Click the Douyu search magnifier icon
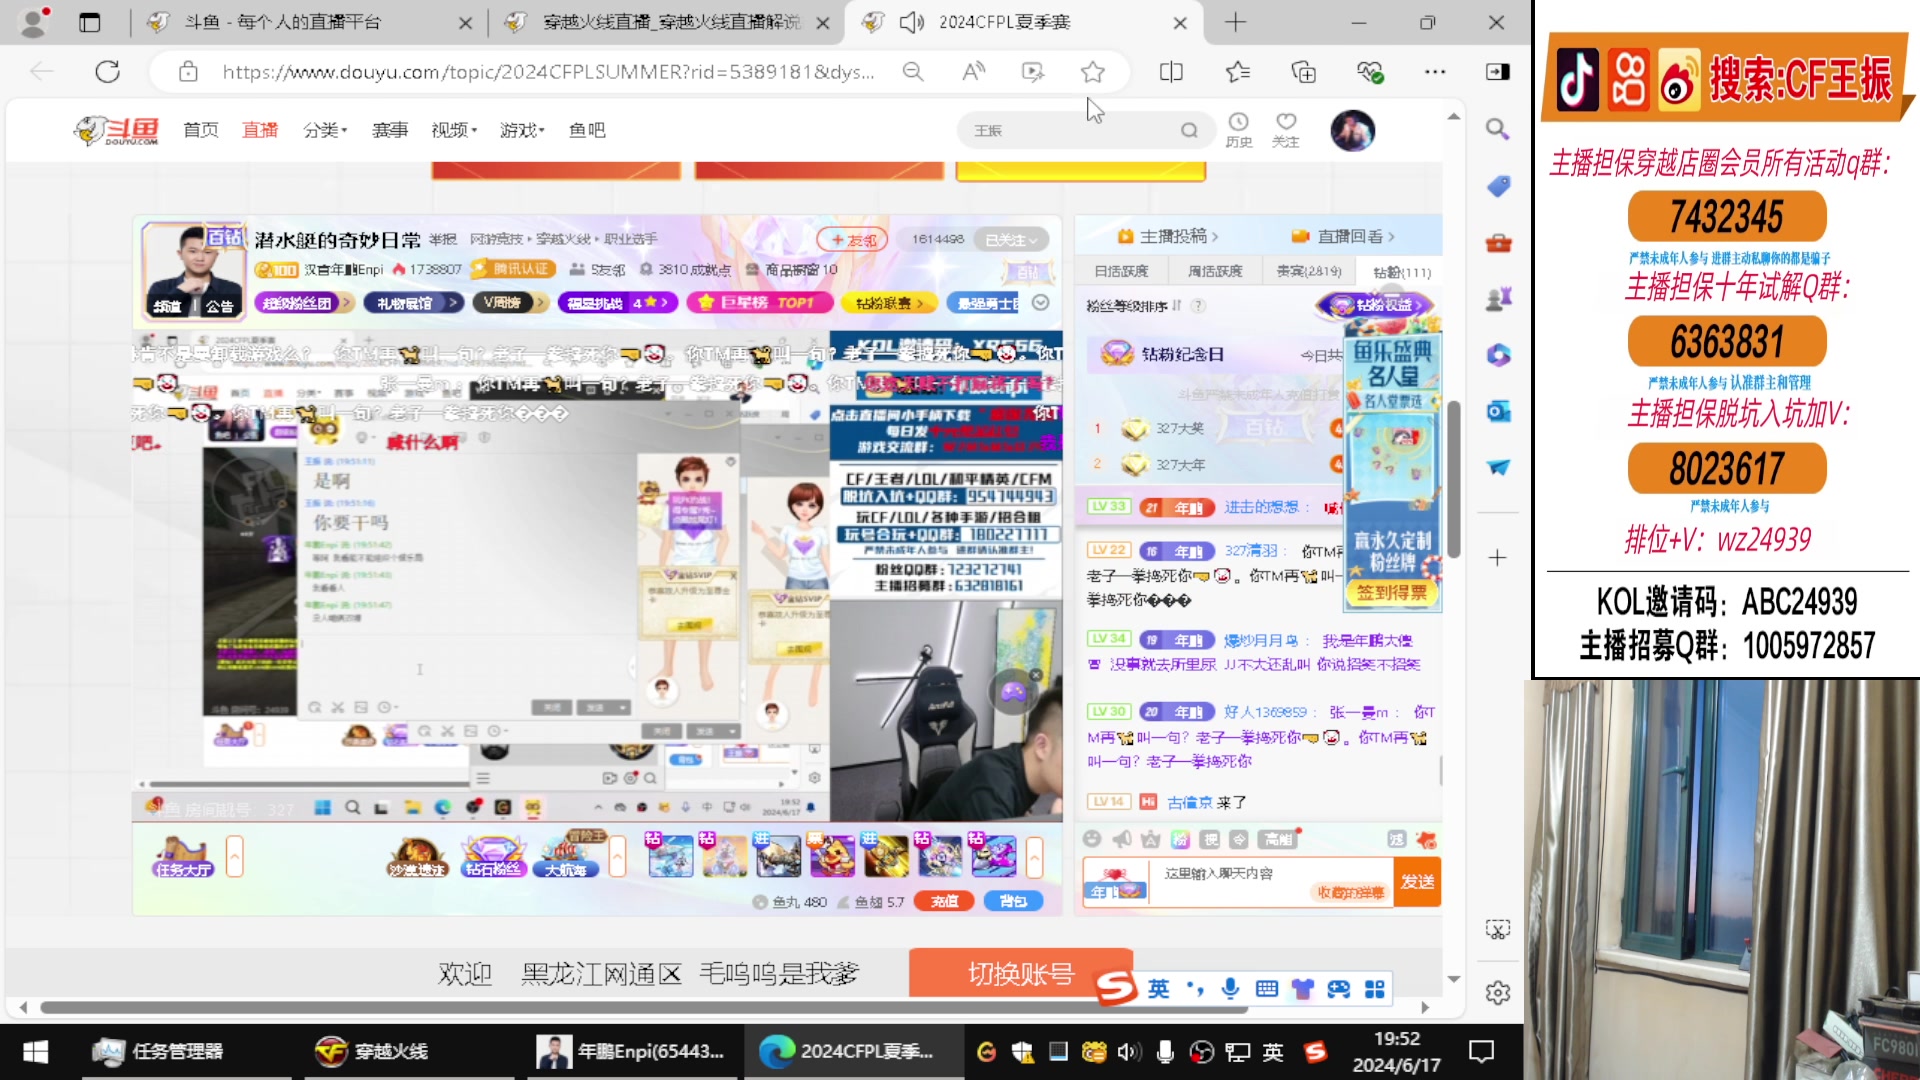Viewport: 1920px width, 1080px height. [x=1189, y=131]
